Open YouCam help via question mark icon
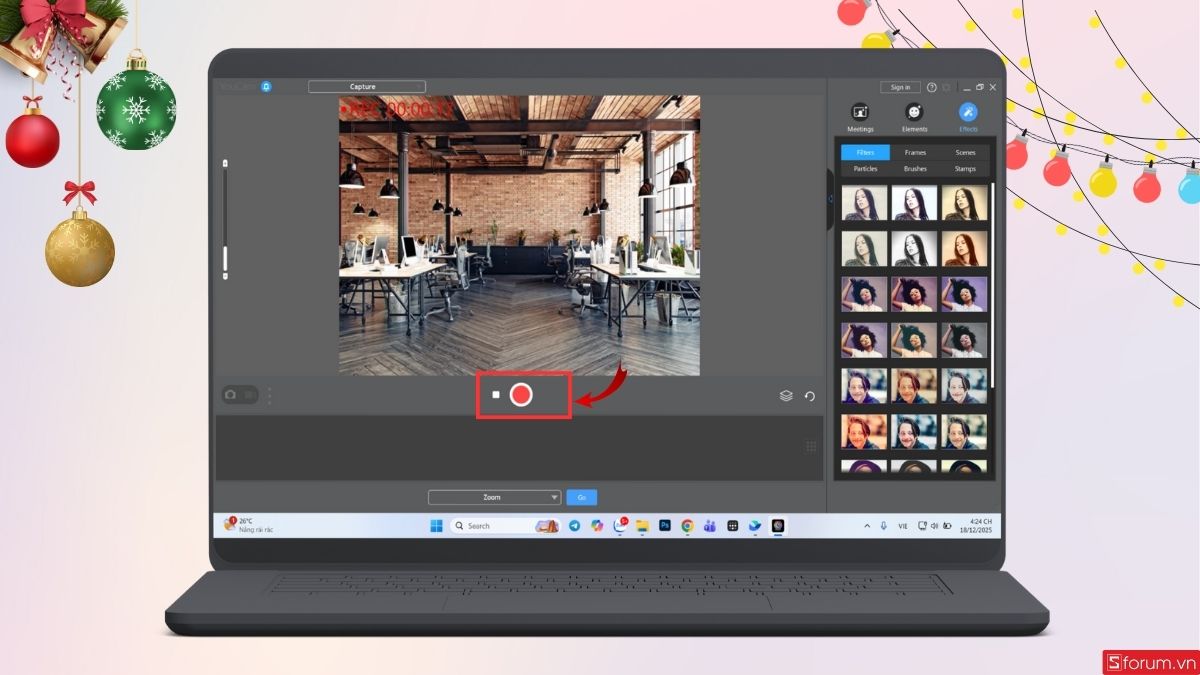 coord(933,87)
